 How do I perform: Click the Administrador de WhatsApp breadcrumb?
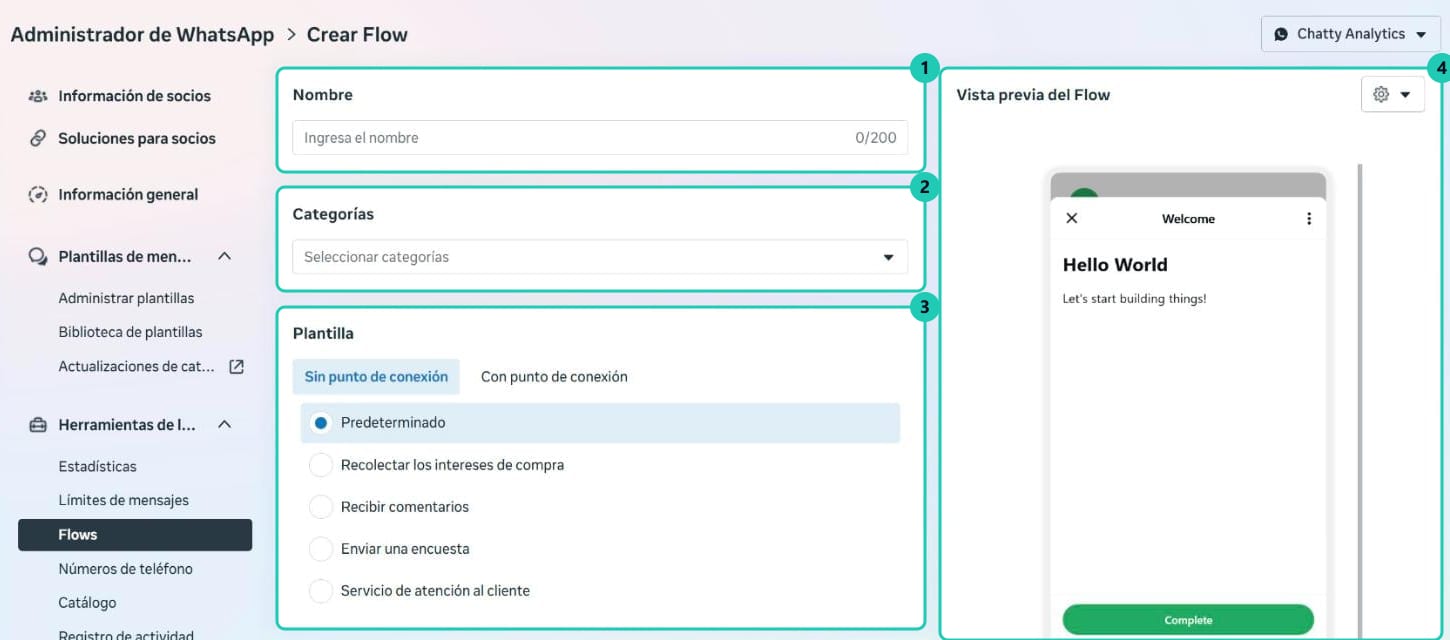pos(142,34)
